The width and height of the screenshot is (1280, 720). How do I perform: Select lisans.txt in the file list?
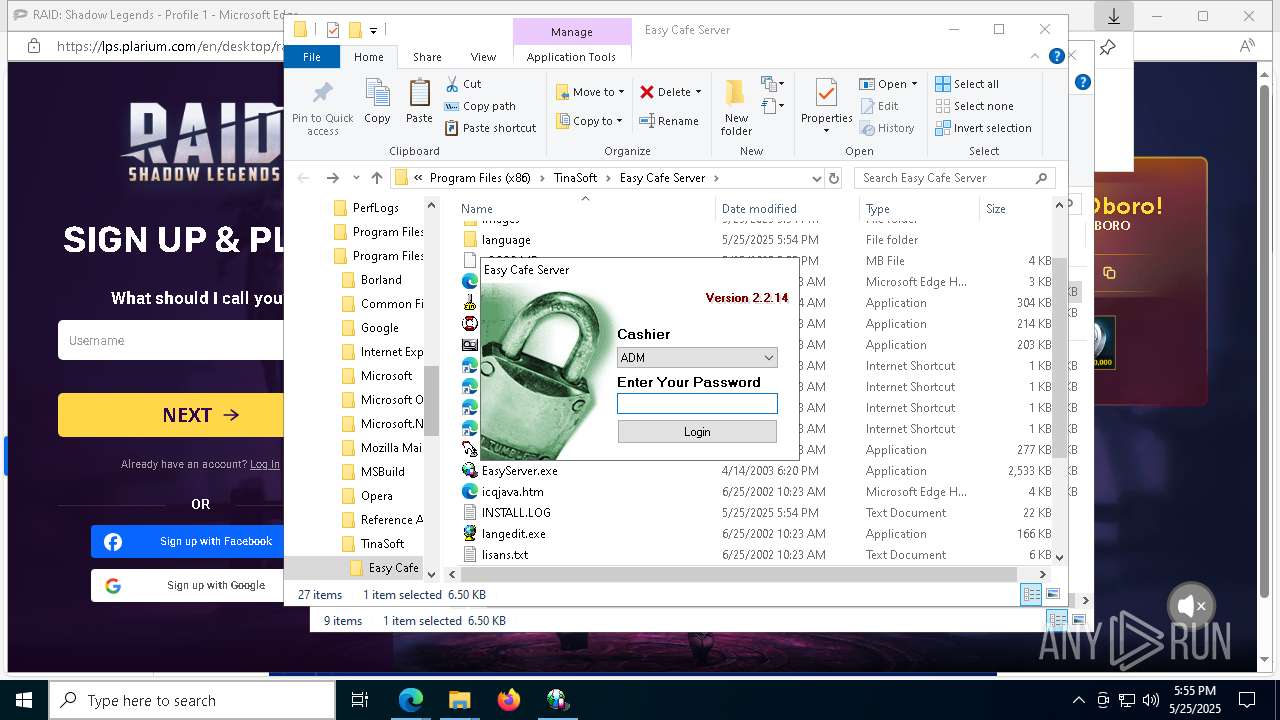[x=504, y=554]
